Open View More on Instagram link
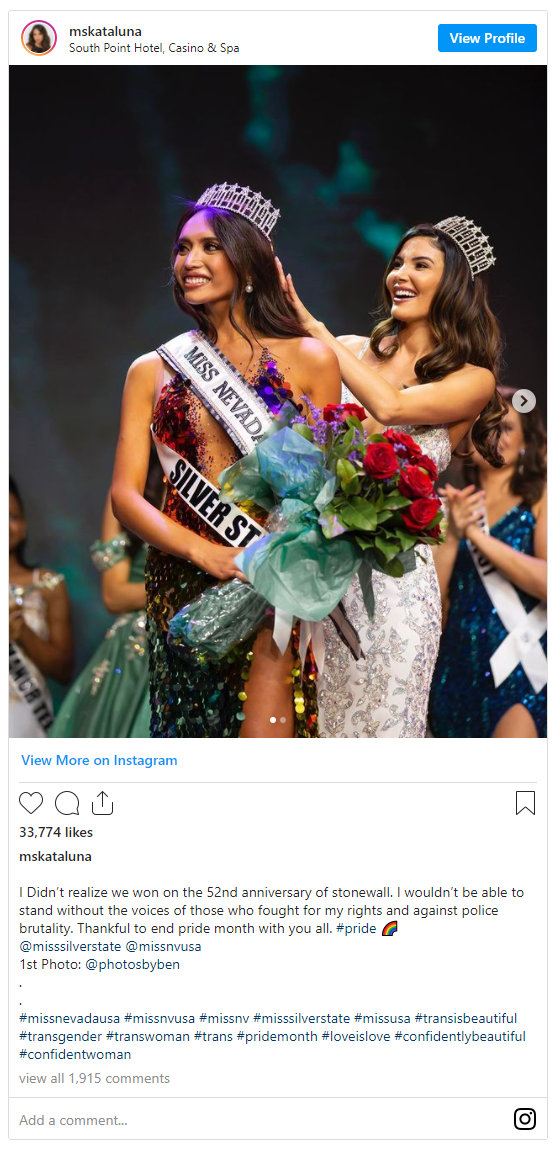Viewport: 555px width, 1152px height. 99,760
